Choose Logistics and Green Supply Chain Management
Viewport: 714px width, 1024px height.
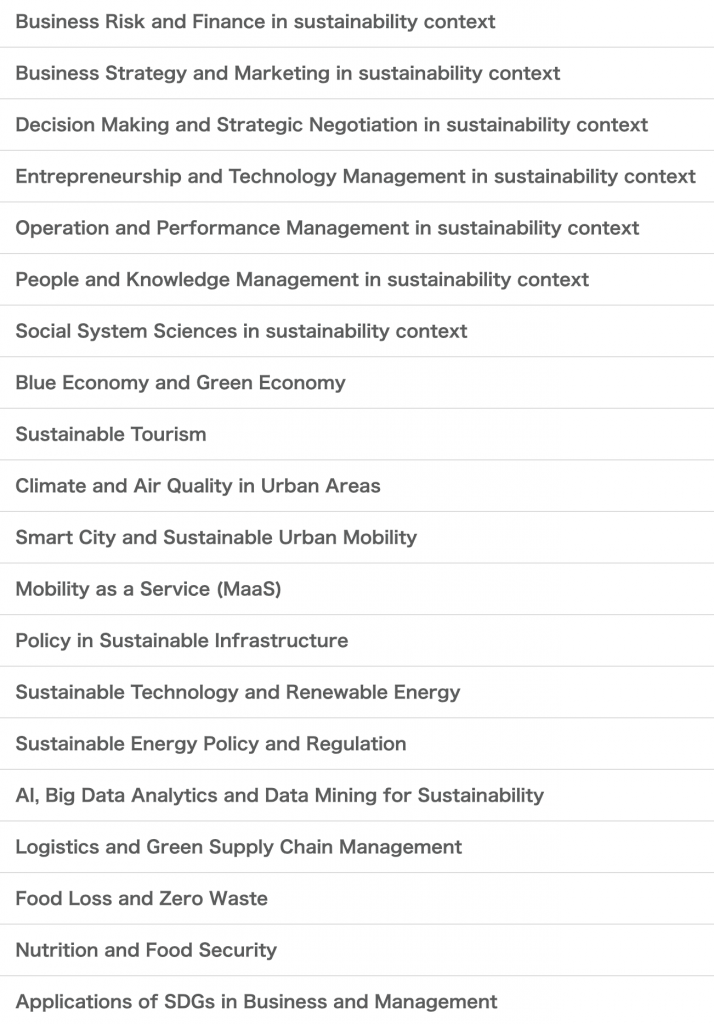[357, 847]
